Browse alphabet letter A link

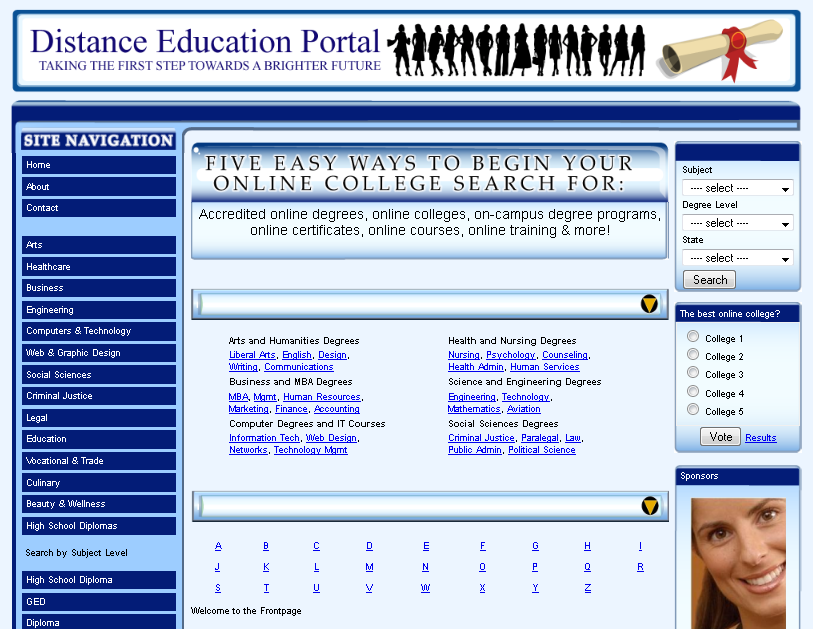pyautogui.click(x=218, y=546)
